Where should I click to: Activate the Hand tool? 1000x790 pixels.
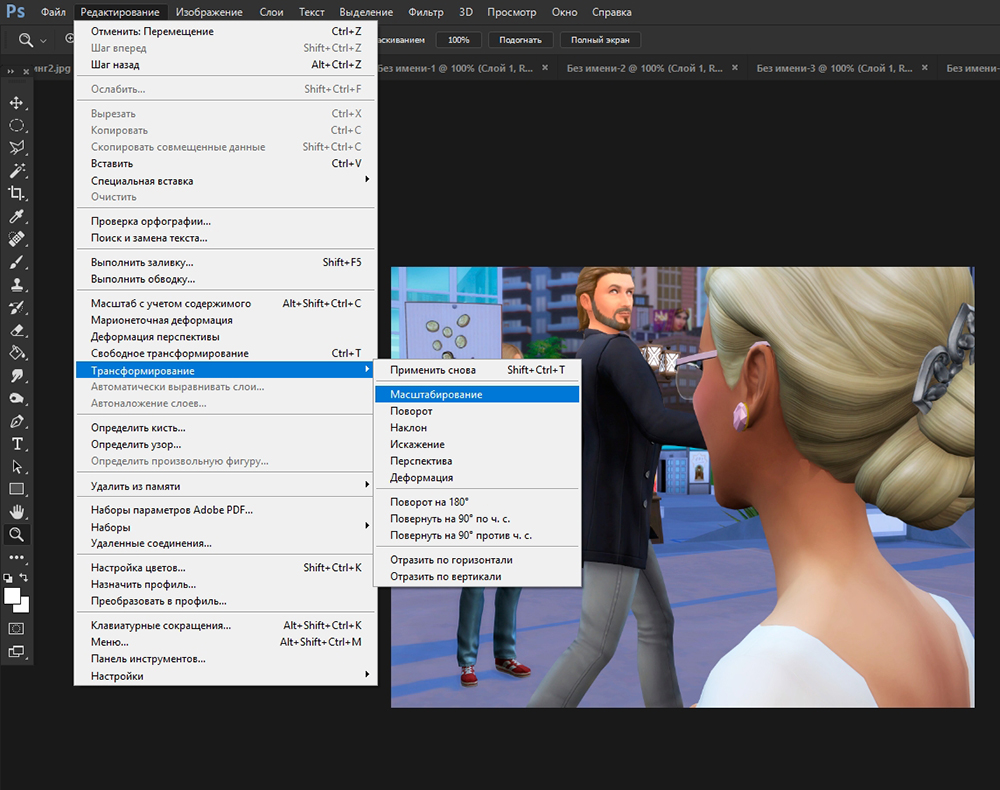tap(17, 512)
